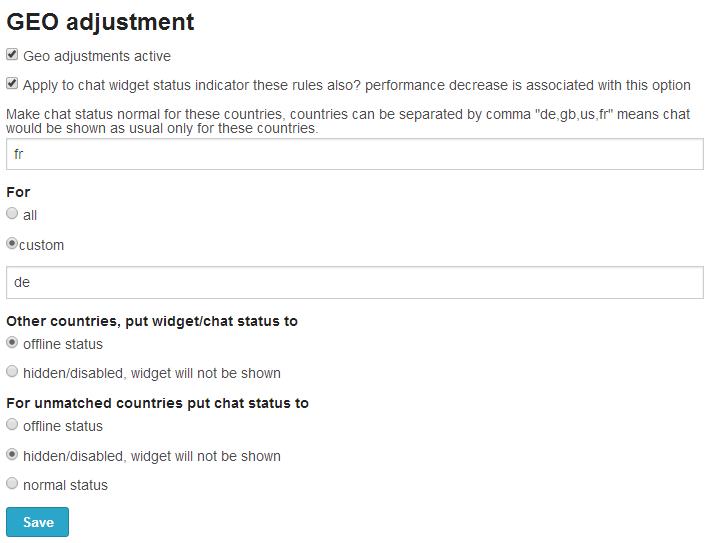Select hidden/disabled radio for unmatched countries
The width and height of the screenshot is (712, 543).
(x=12, y=454)
